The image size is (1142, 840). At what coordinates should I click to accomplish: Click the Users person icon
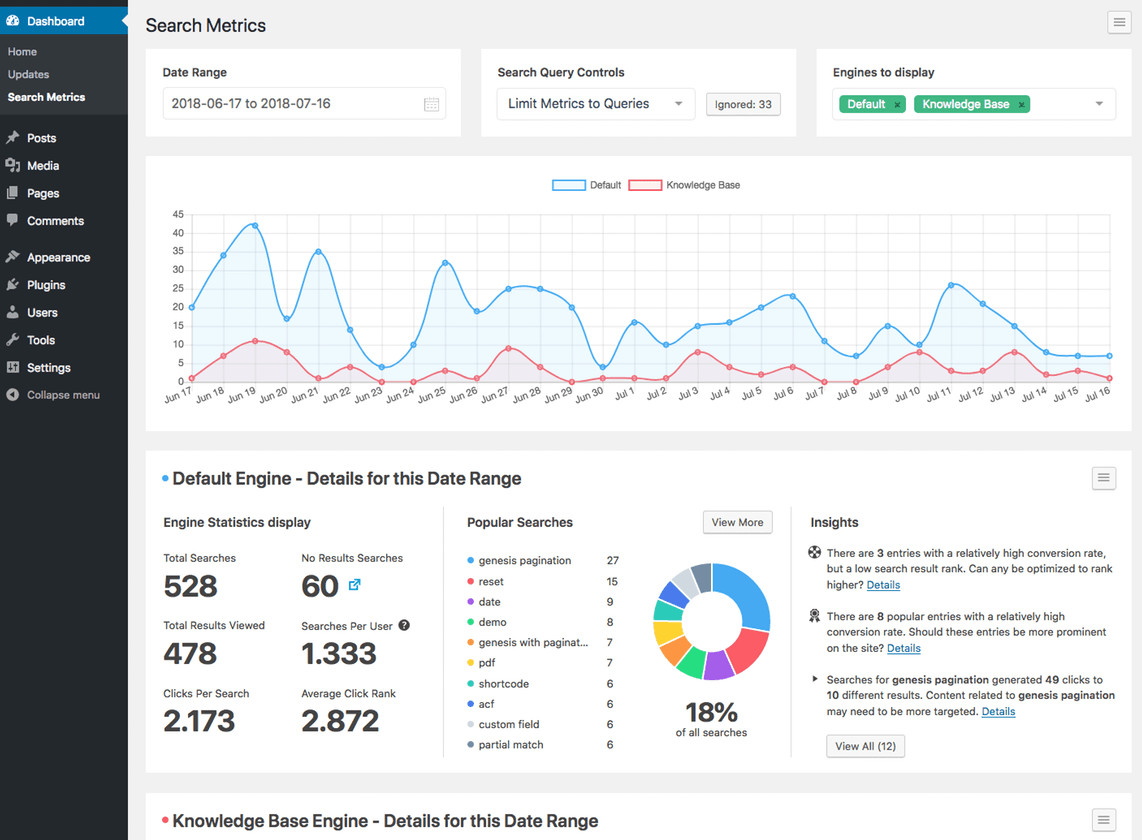12,312
